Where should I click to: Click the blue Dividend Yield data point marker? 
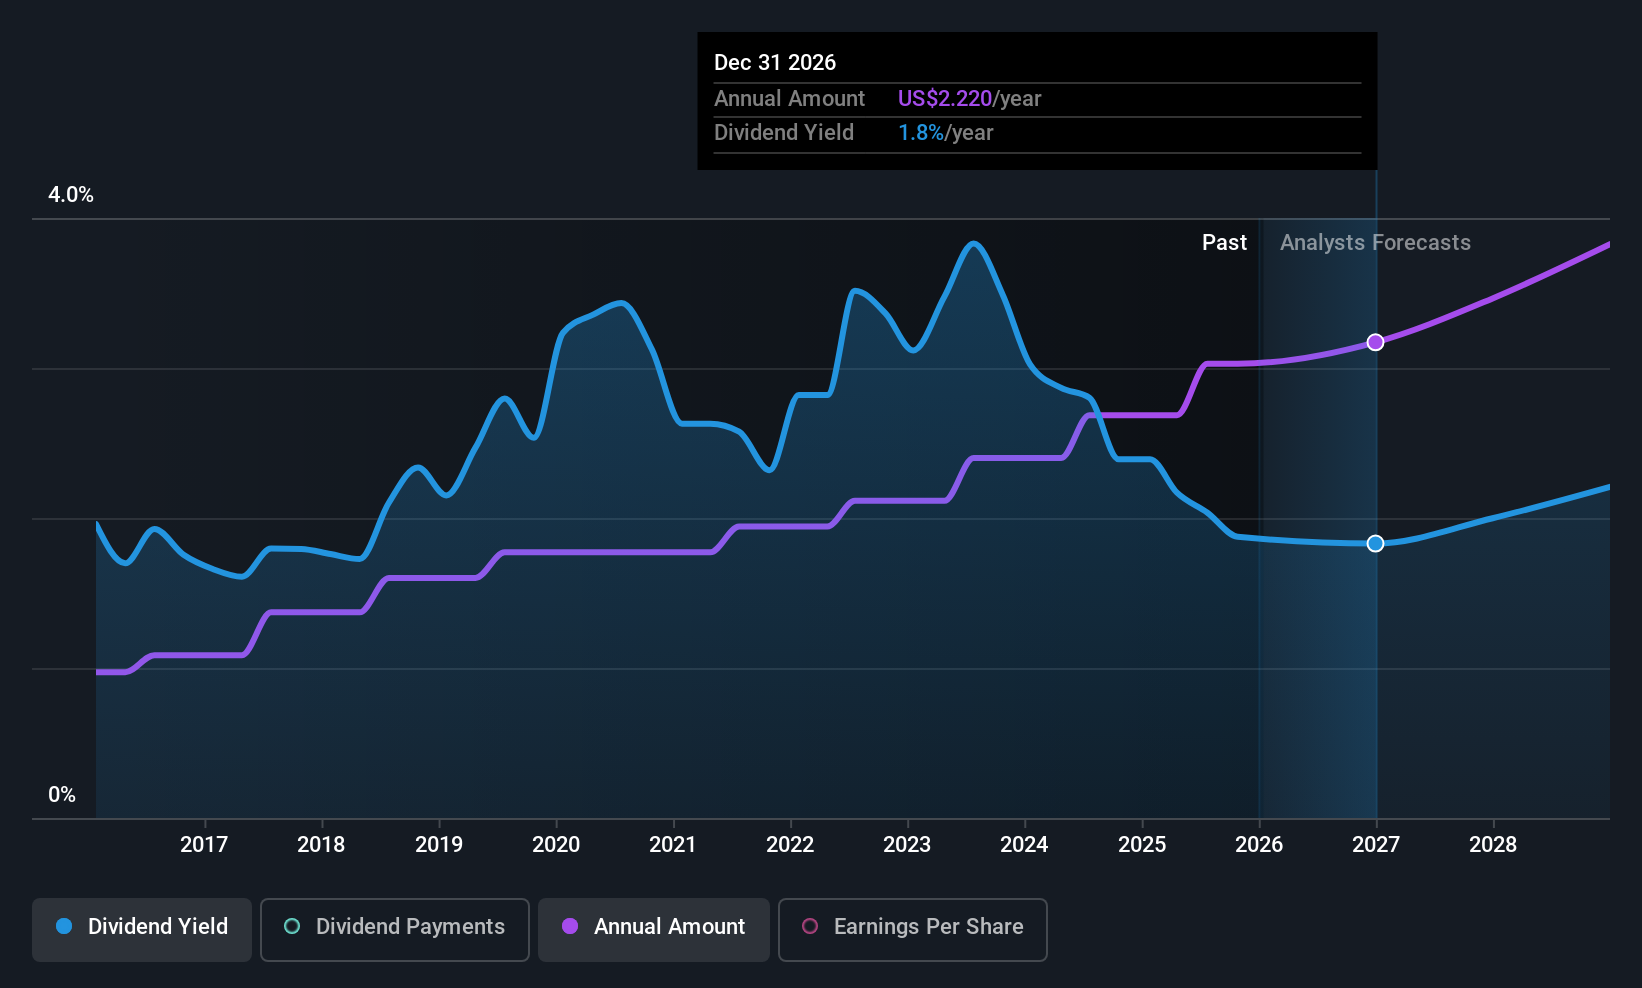click(1375, 543)
